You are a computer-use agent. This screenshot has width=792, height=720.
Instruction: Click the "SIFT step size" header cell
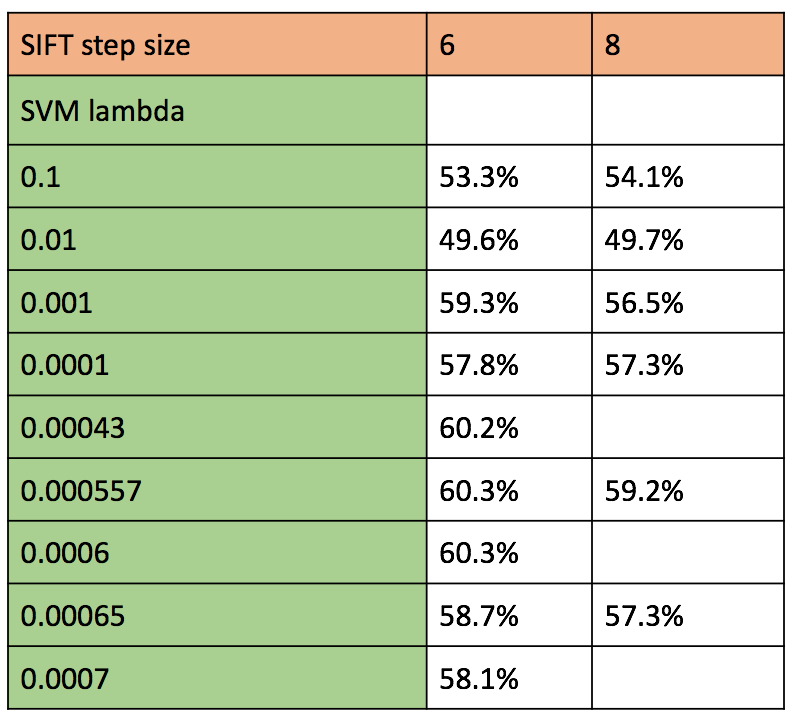coord(216,45)
